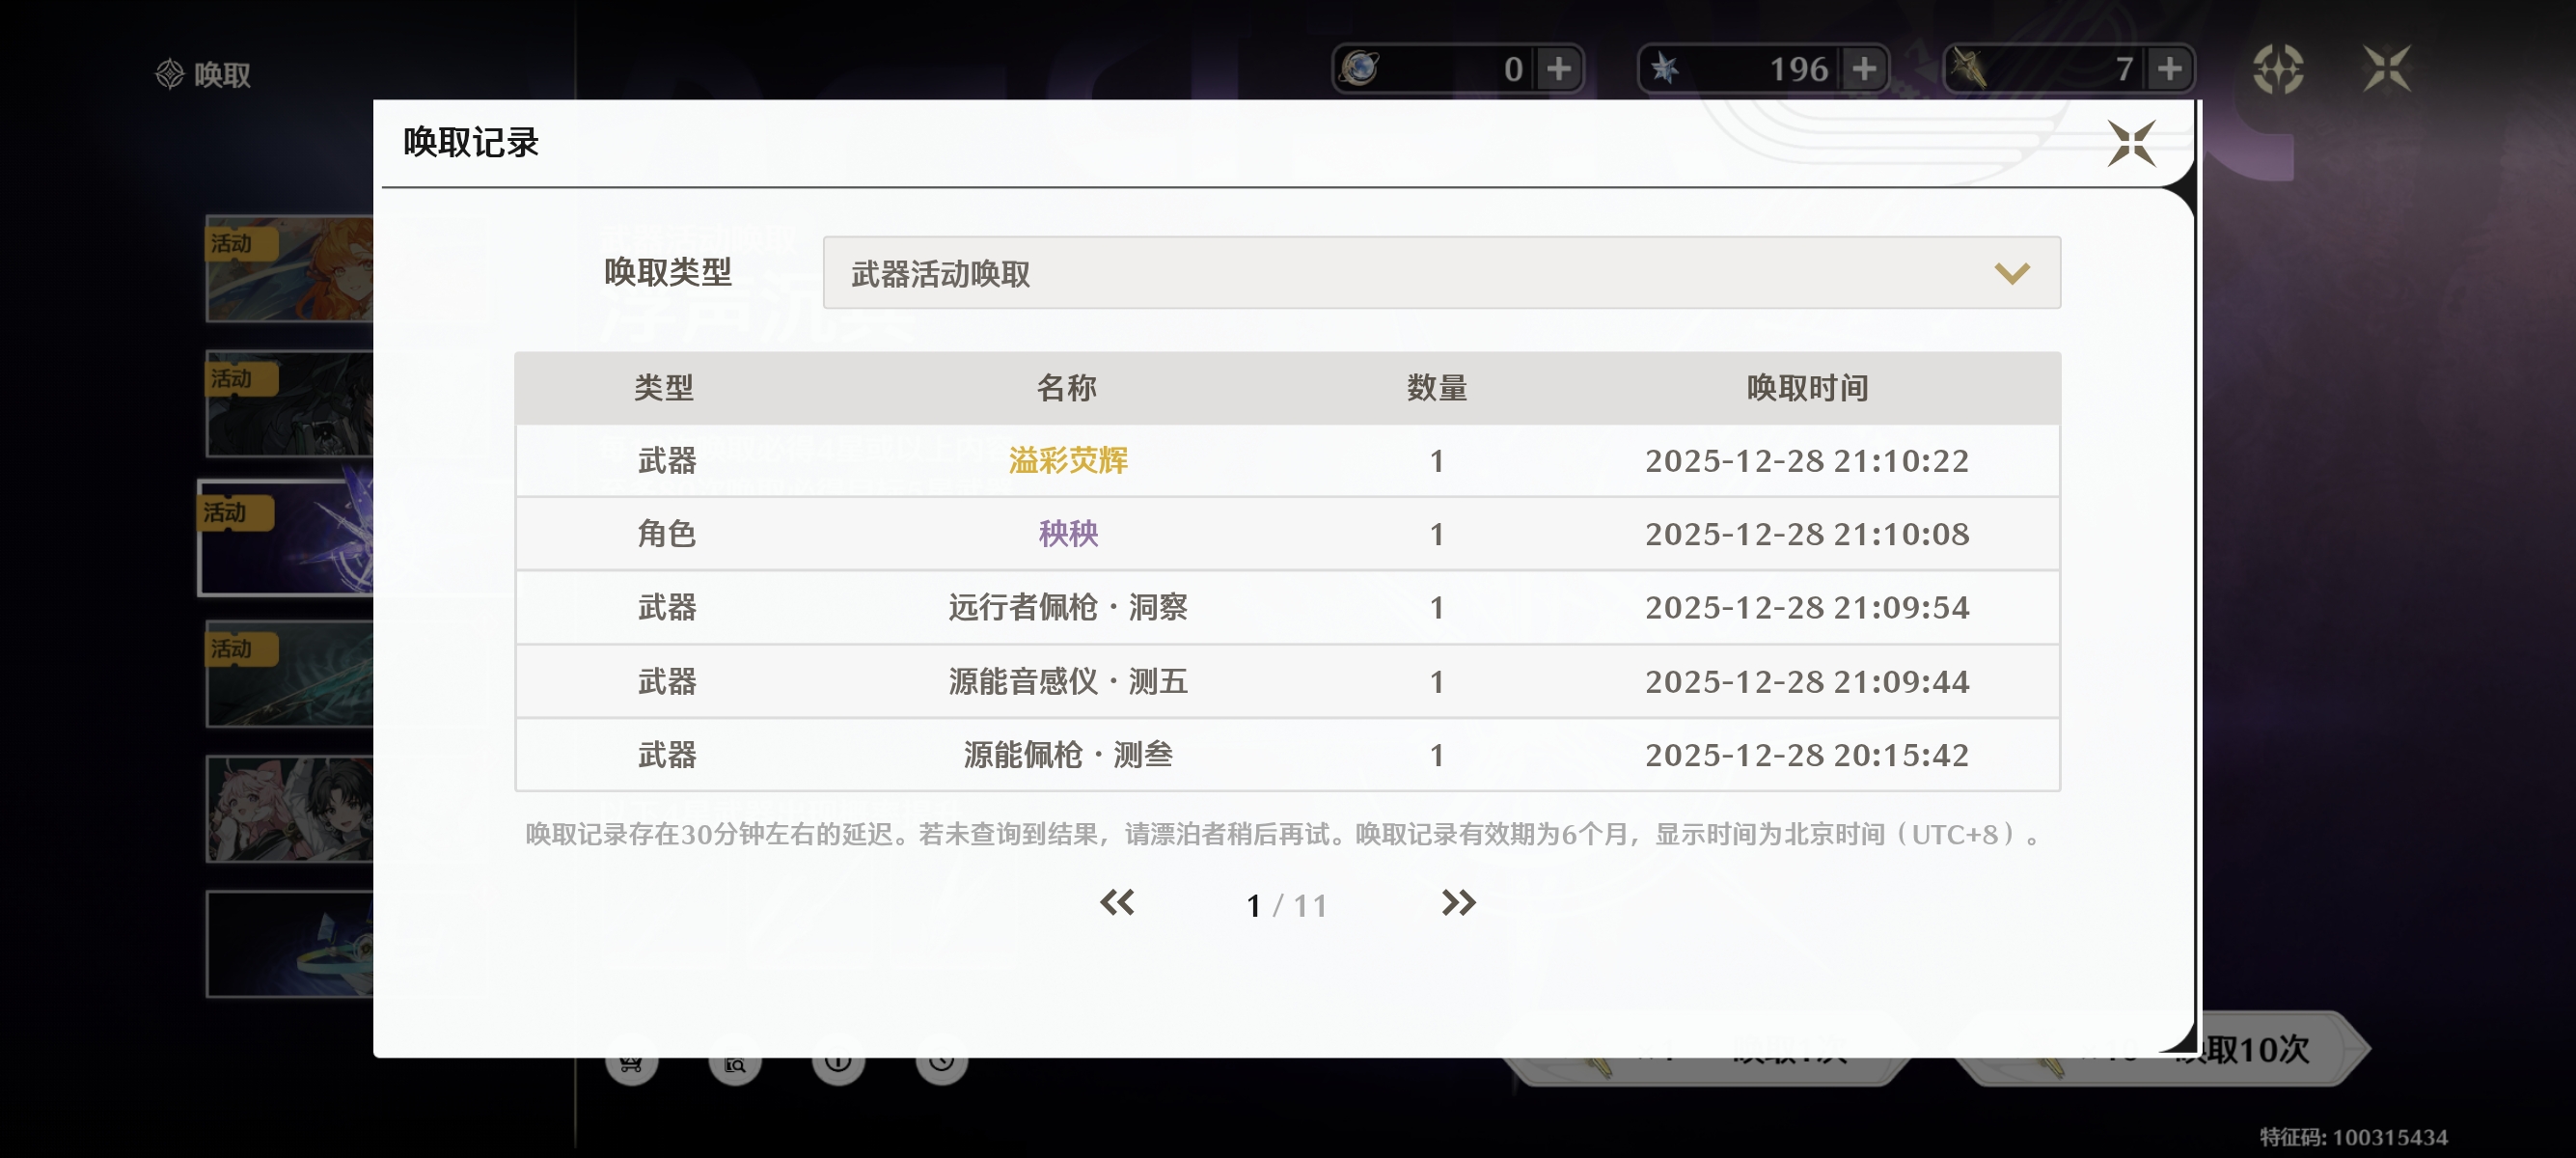Go to next records page
This screenshot has height=1158, width=2576.
[1458, 903]
